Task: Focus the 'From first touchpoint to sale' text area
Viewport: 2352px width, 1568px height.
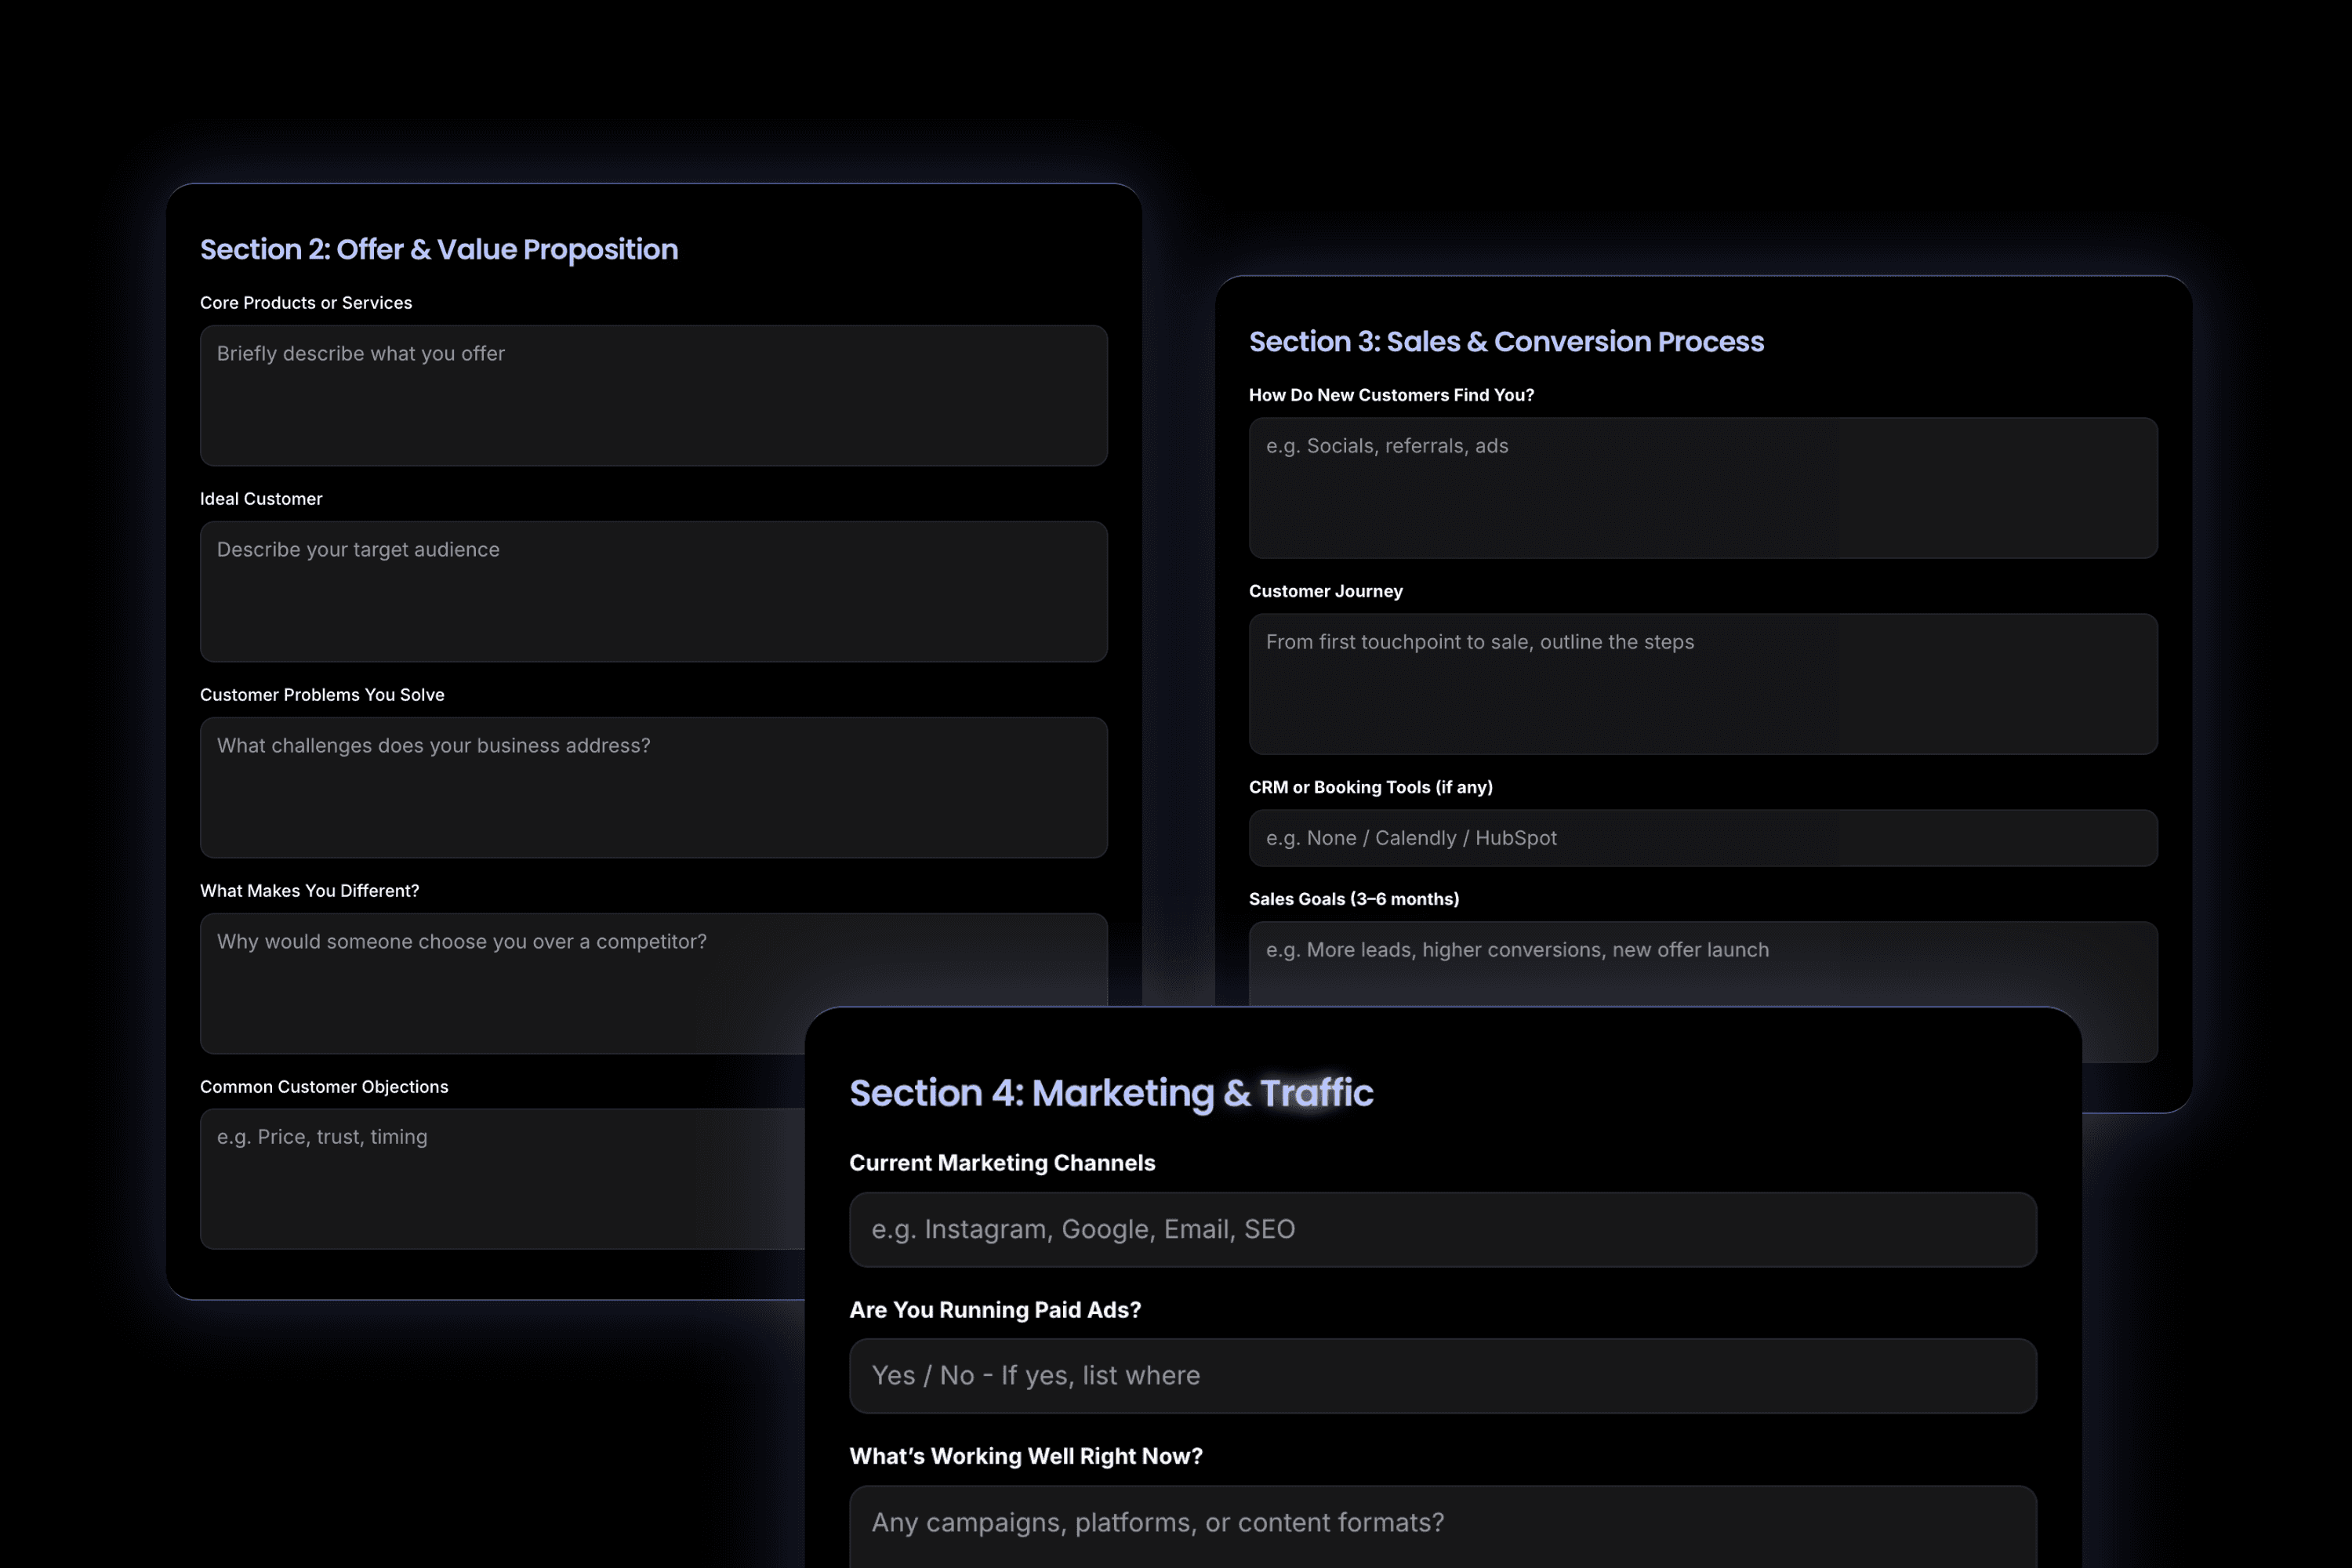Action: (x=1702, y=683)
